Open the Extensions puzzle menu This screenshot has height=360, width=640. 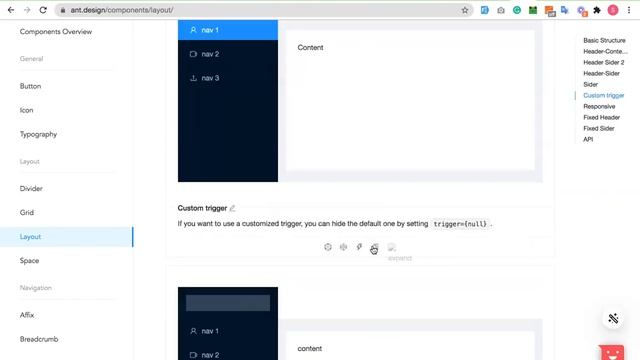point(597,10)
